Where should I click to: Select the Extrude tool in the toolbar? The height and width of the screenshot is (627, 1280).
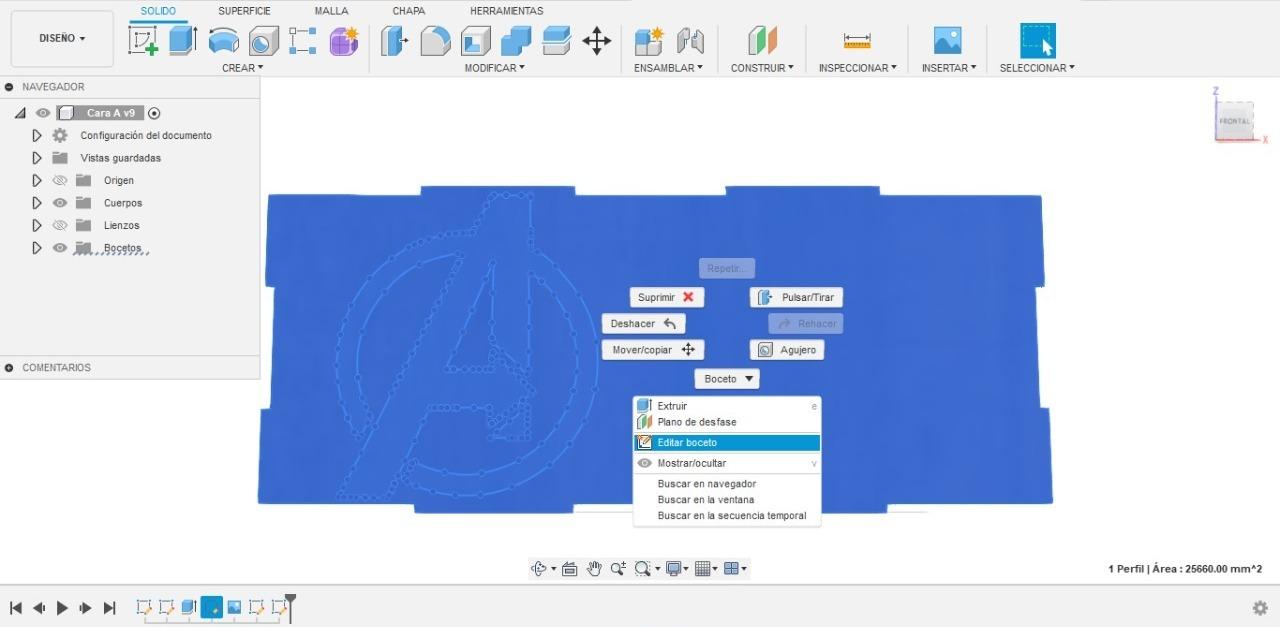coord(183,41)
